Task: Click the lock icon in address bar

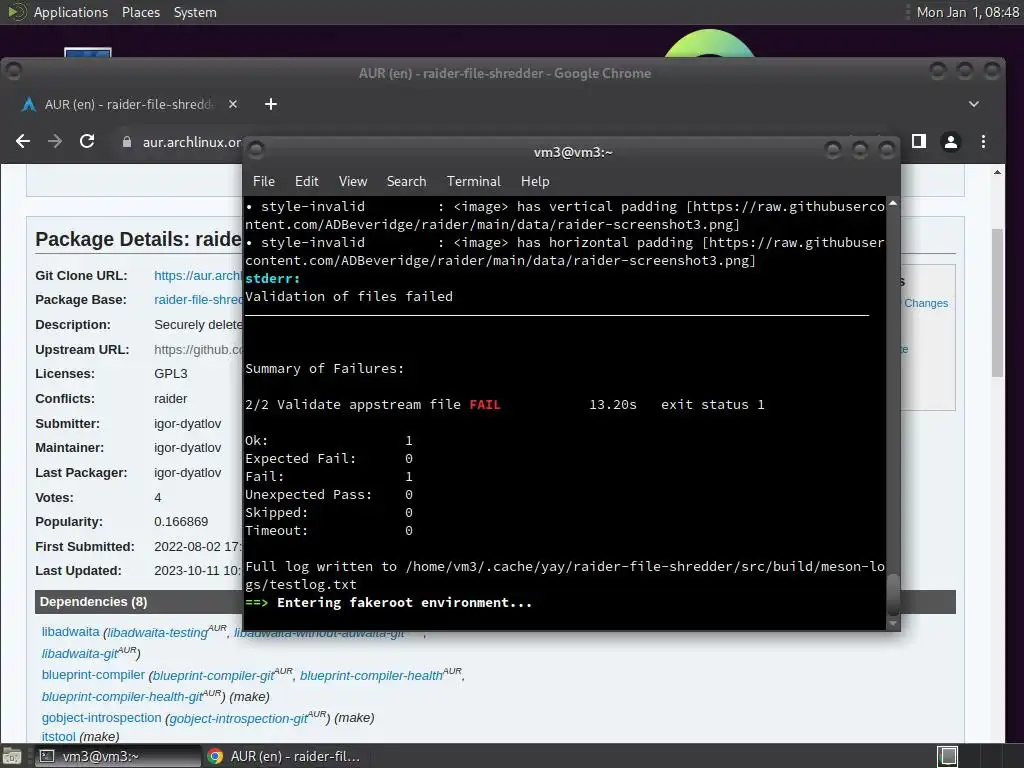Action: pos(127,142)
